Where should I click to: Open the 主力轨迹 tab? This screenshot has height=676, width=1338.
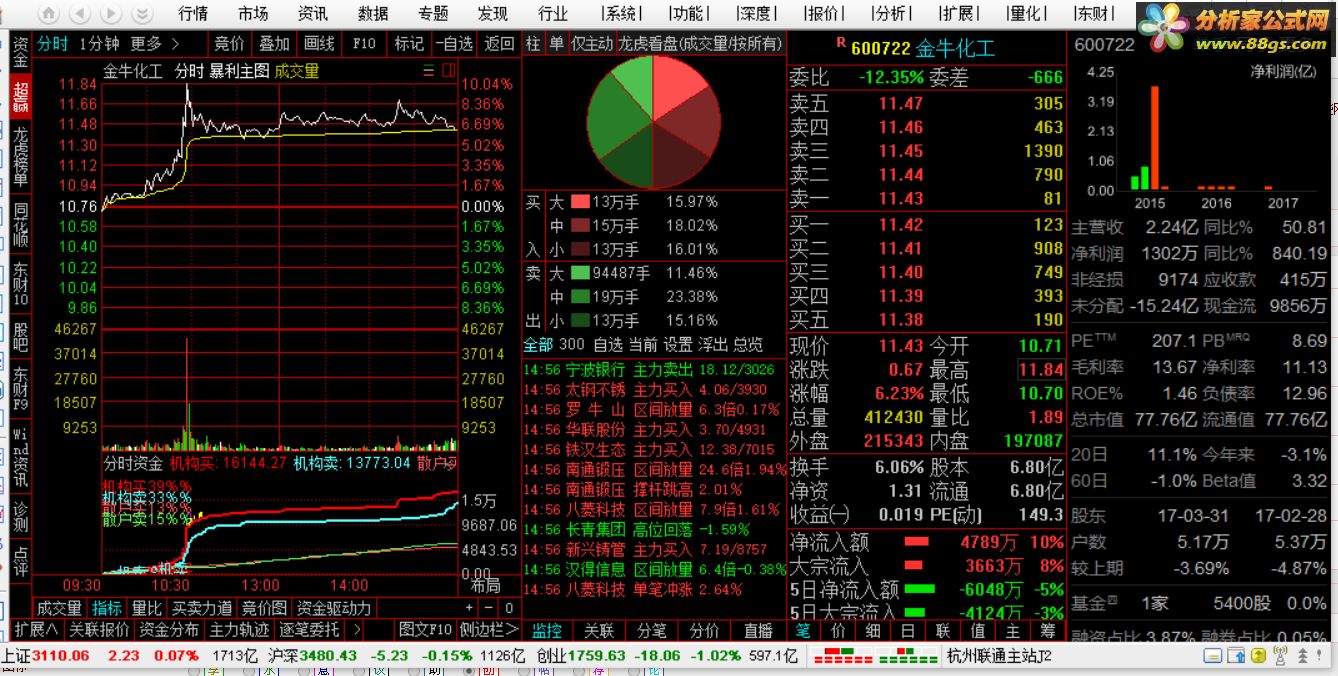point(239,629)
